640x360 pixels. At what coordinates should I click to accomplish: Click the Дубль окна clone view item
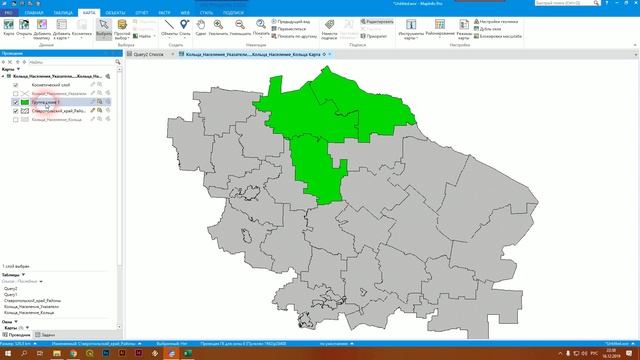[487, 29]
